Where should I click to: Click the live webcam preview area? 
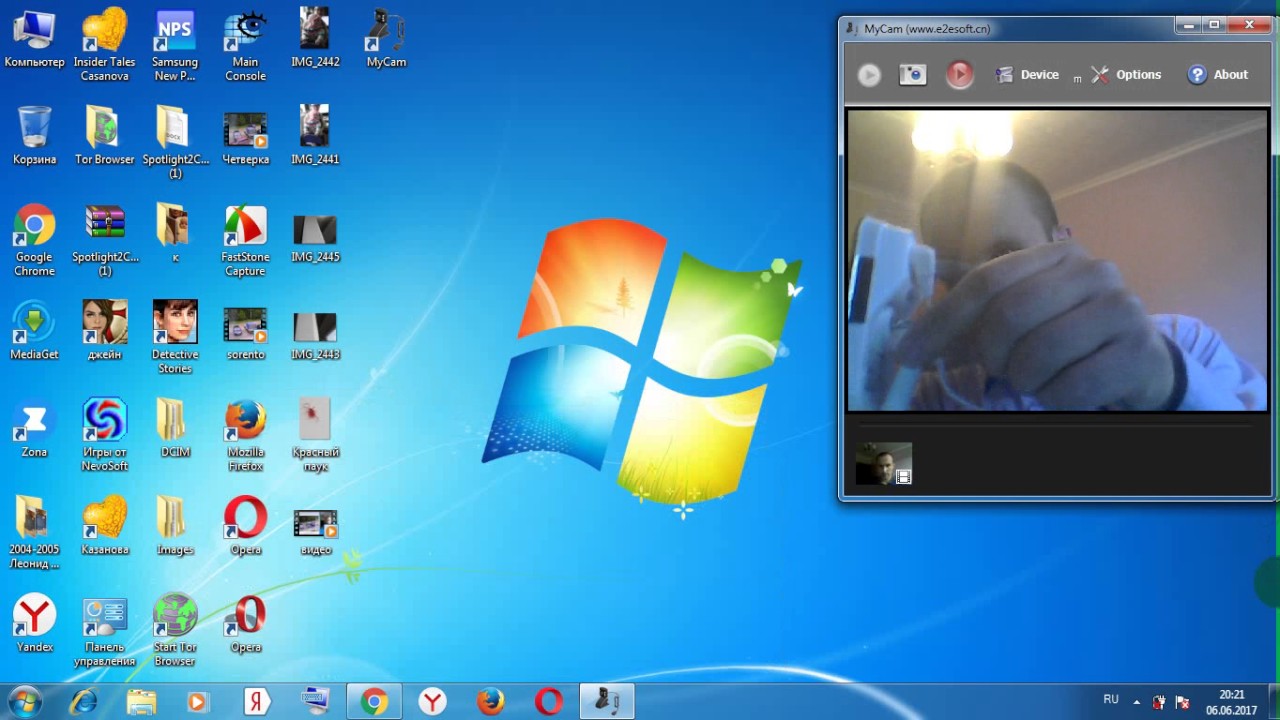pos(1057,260)
